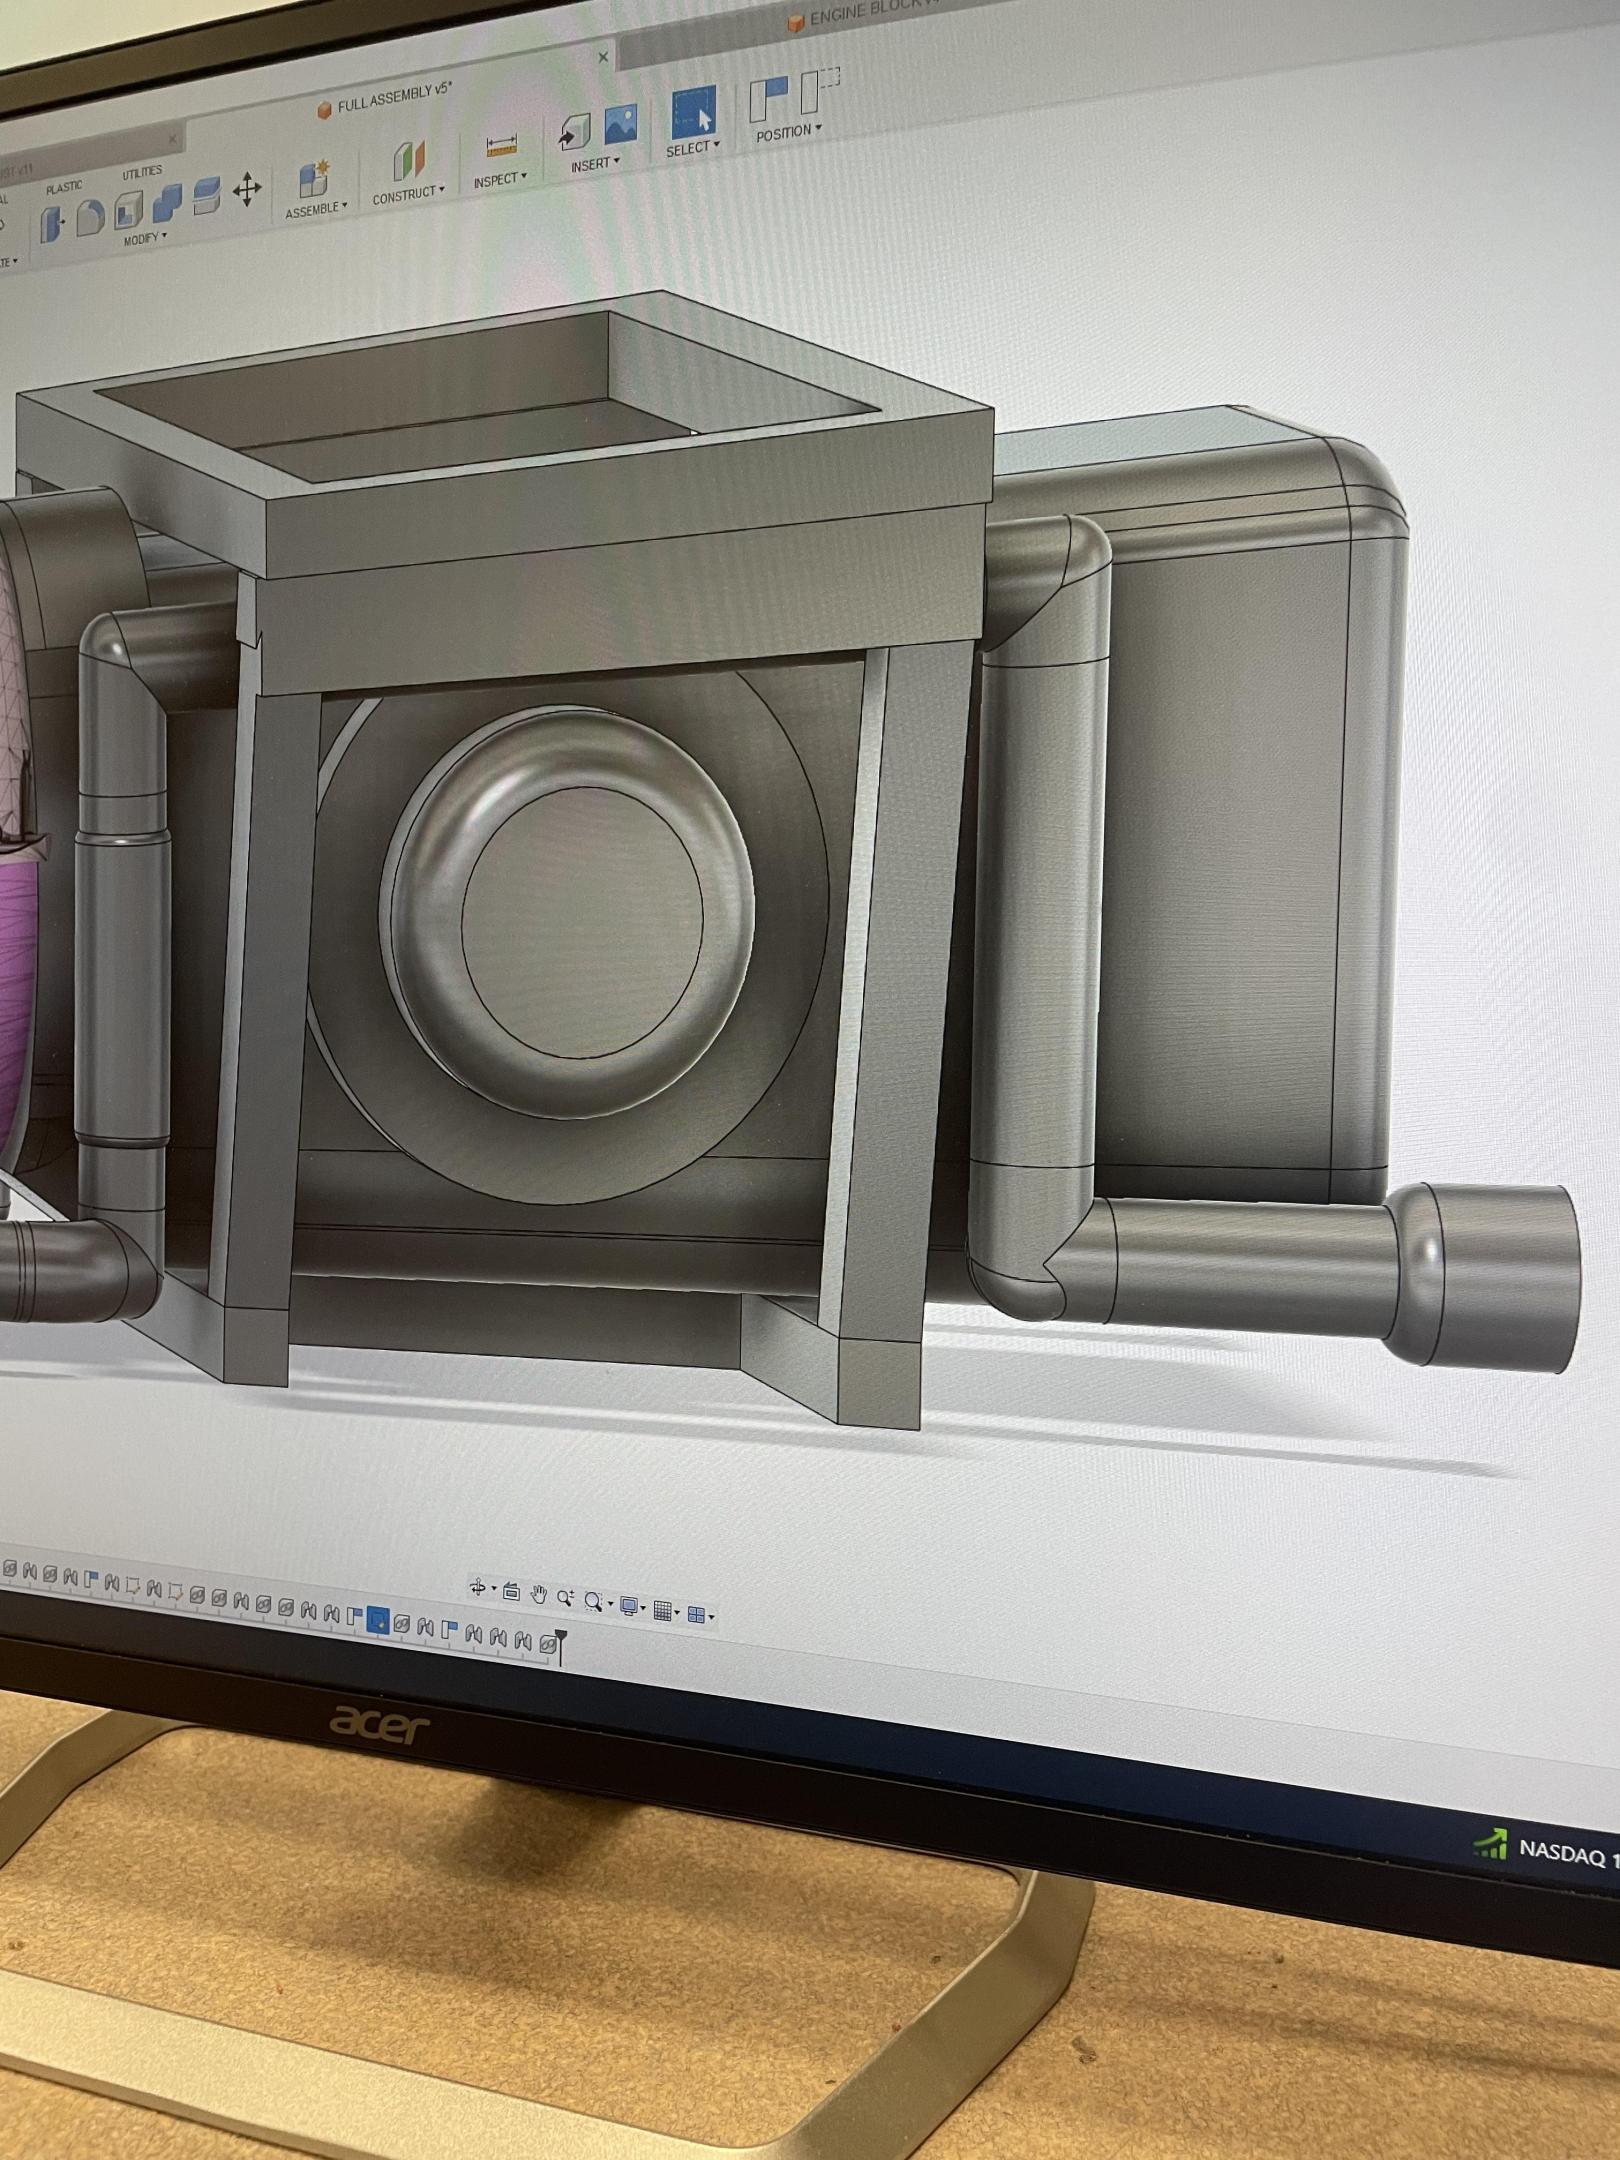The height and width of the screenshot is (2160, 1620).
Task: Expand the Zoom Window dropdown arrow
Action: 609,1605
